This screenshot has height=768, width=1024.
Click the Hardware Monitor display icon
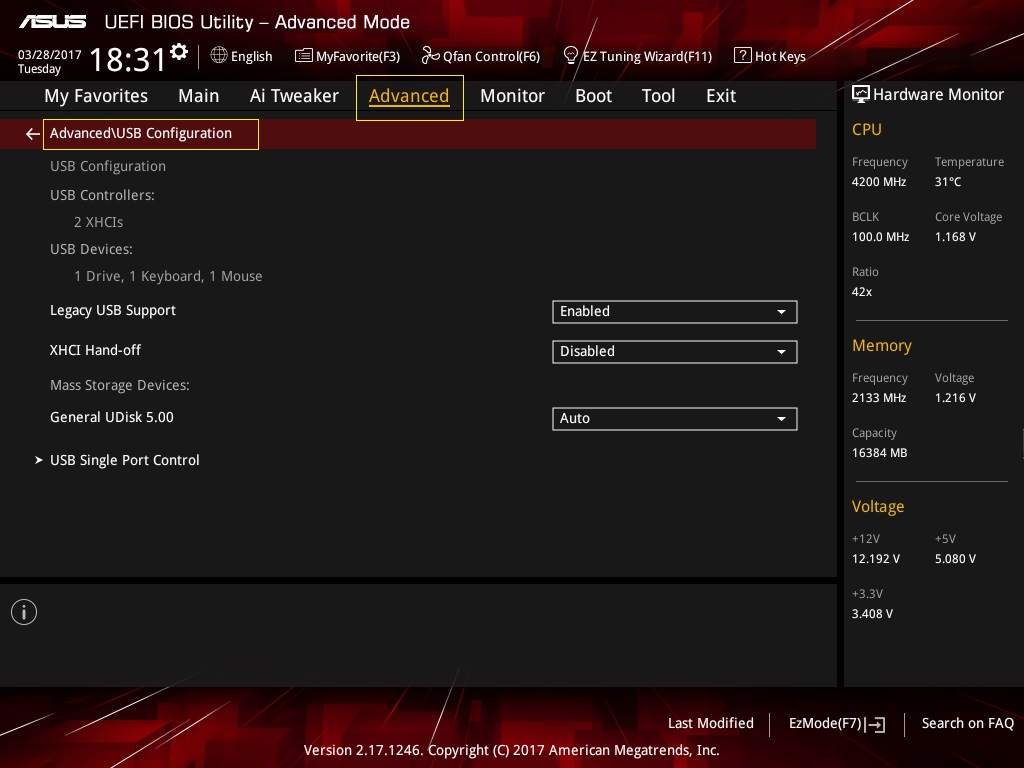click(x=861, y=95)
